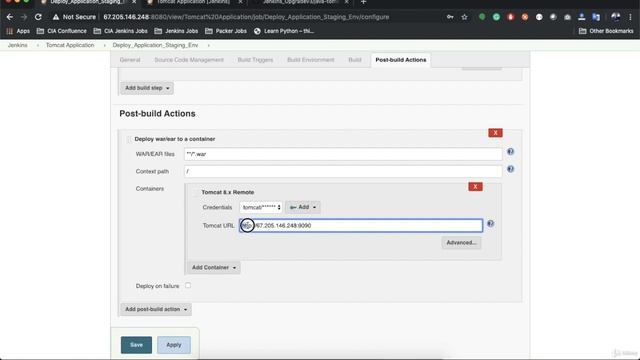Open help for Context path field
The height and width of the screenshot is (360, 640).
point(510,169)
